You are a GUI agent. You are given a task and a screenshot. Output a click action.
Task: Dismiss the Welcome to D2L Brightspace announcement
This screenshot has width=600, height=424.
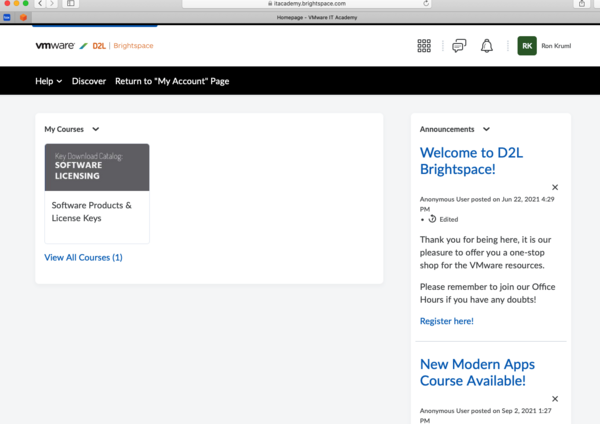[x=555, y=188]
